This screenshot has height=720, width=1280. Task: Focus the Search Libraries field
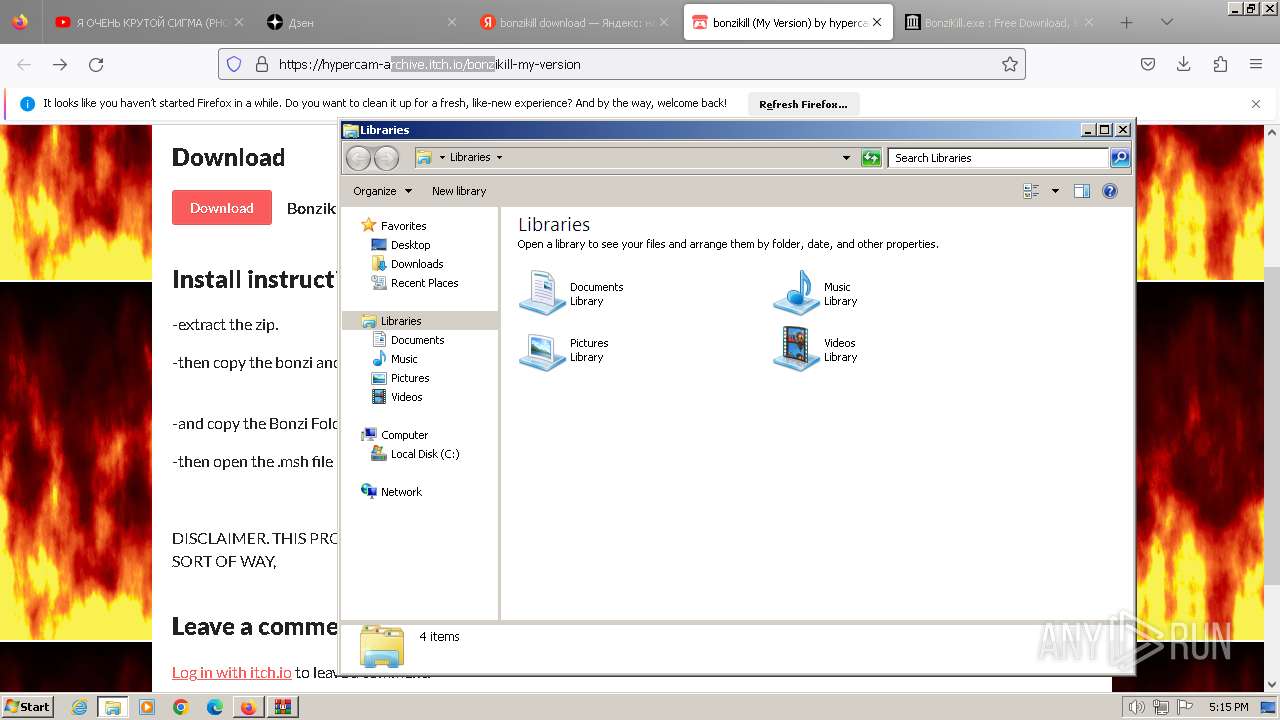click(998, 158)
